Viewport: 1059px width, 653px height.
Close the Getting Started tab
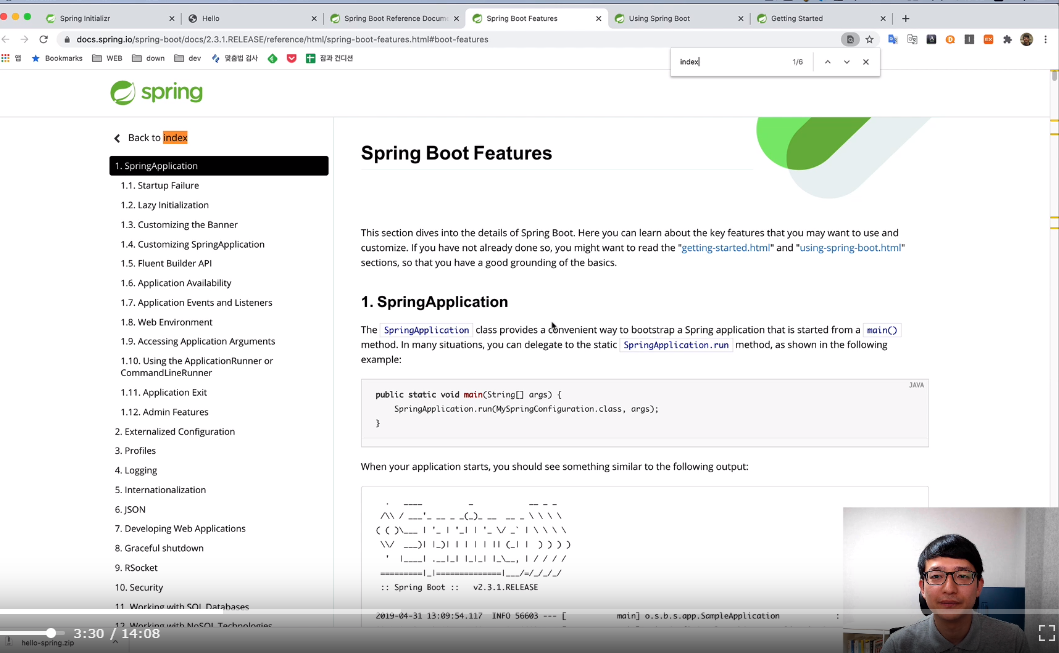tap(883, 19)
